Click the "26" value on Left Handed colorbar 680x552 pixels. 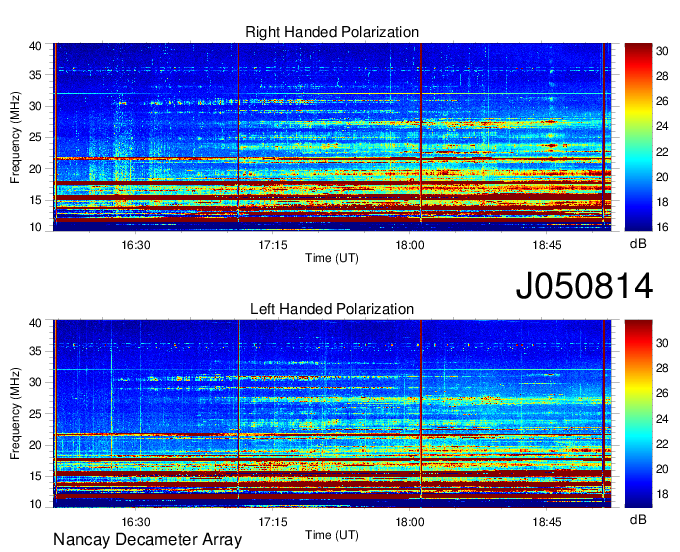[662, 393]
